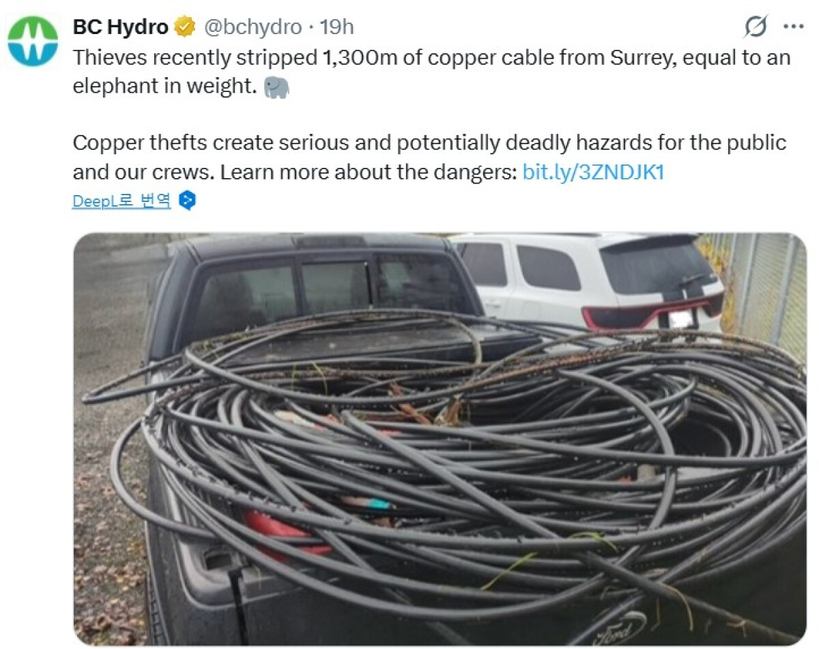This screenshot has height=649, width=819.
Task: Open the bit.ly/3ZNDJK1 link
Action: coord(593,172)
